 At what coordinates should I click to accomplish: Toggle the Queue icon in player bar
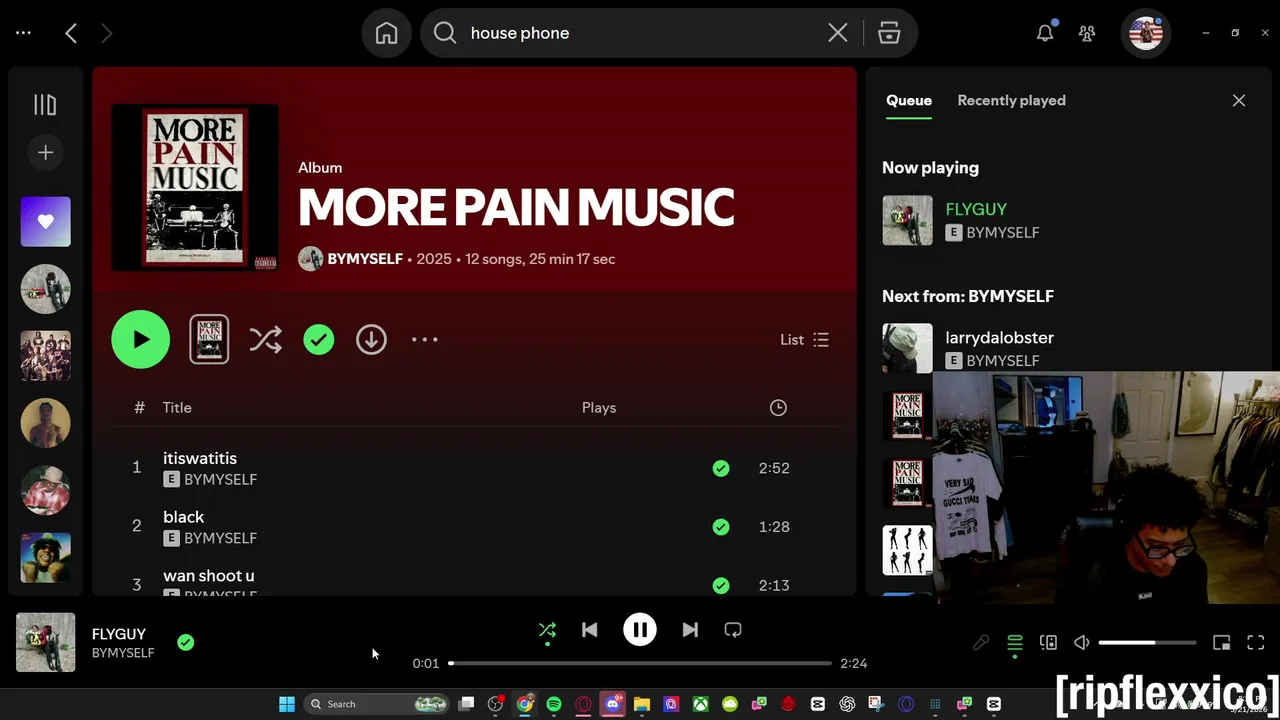tap(1015, 643)
